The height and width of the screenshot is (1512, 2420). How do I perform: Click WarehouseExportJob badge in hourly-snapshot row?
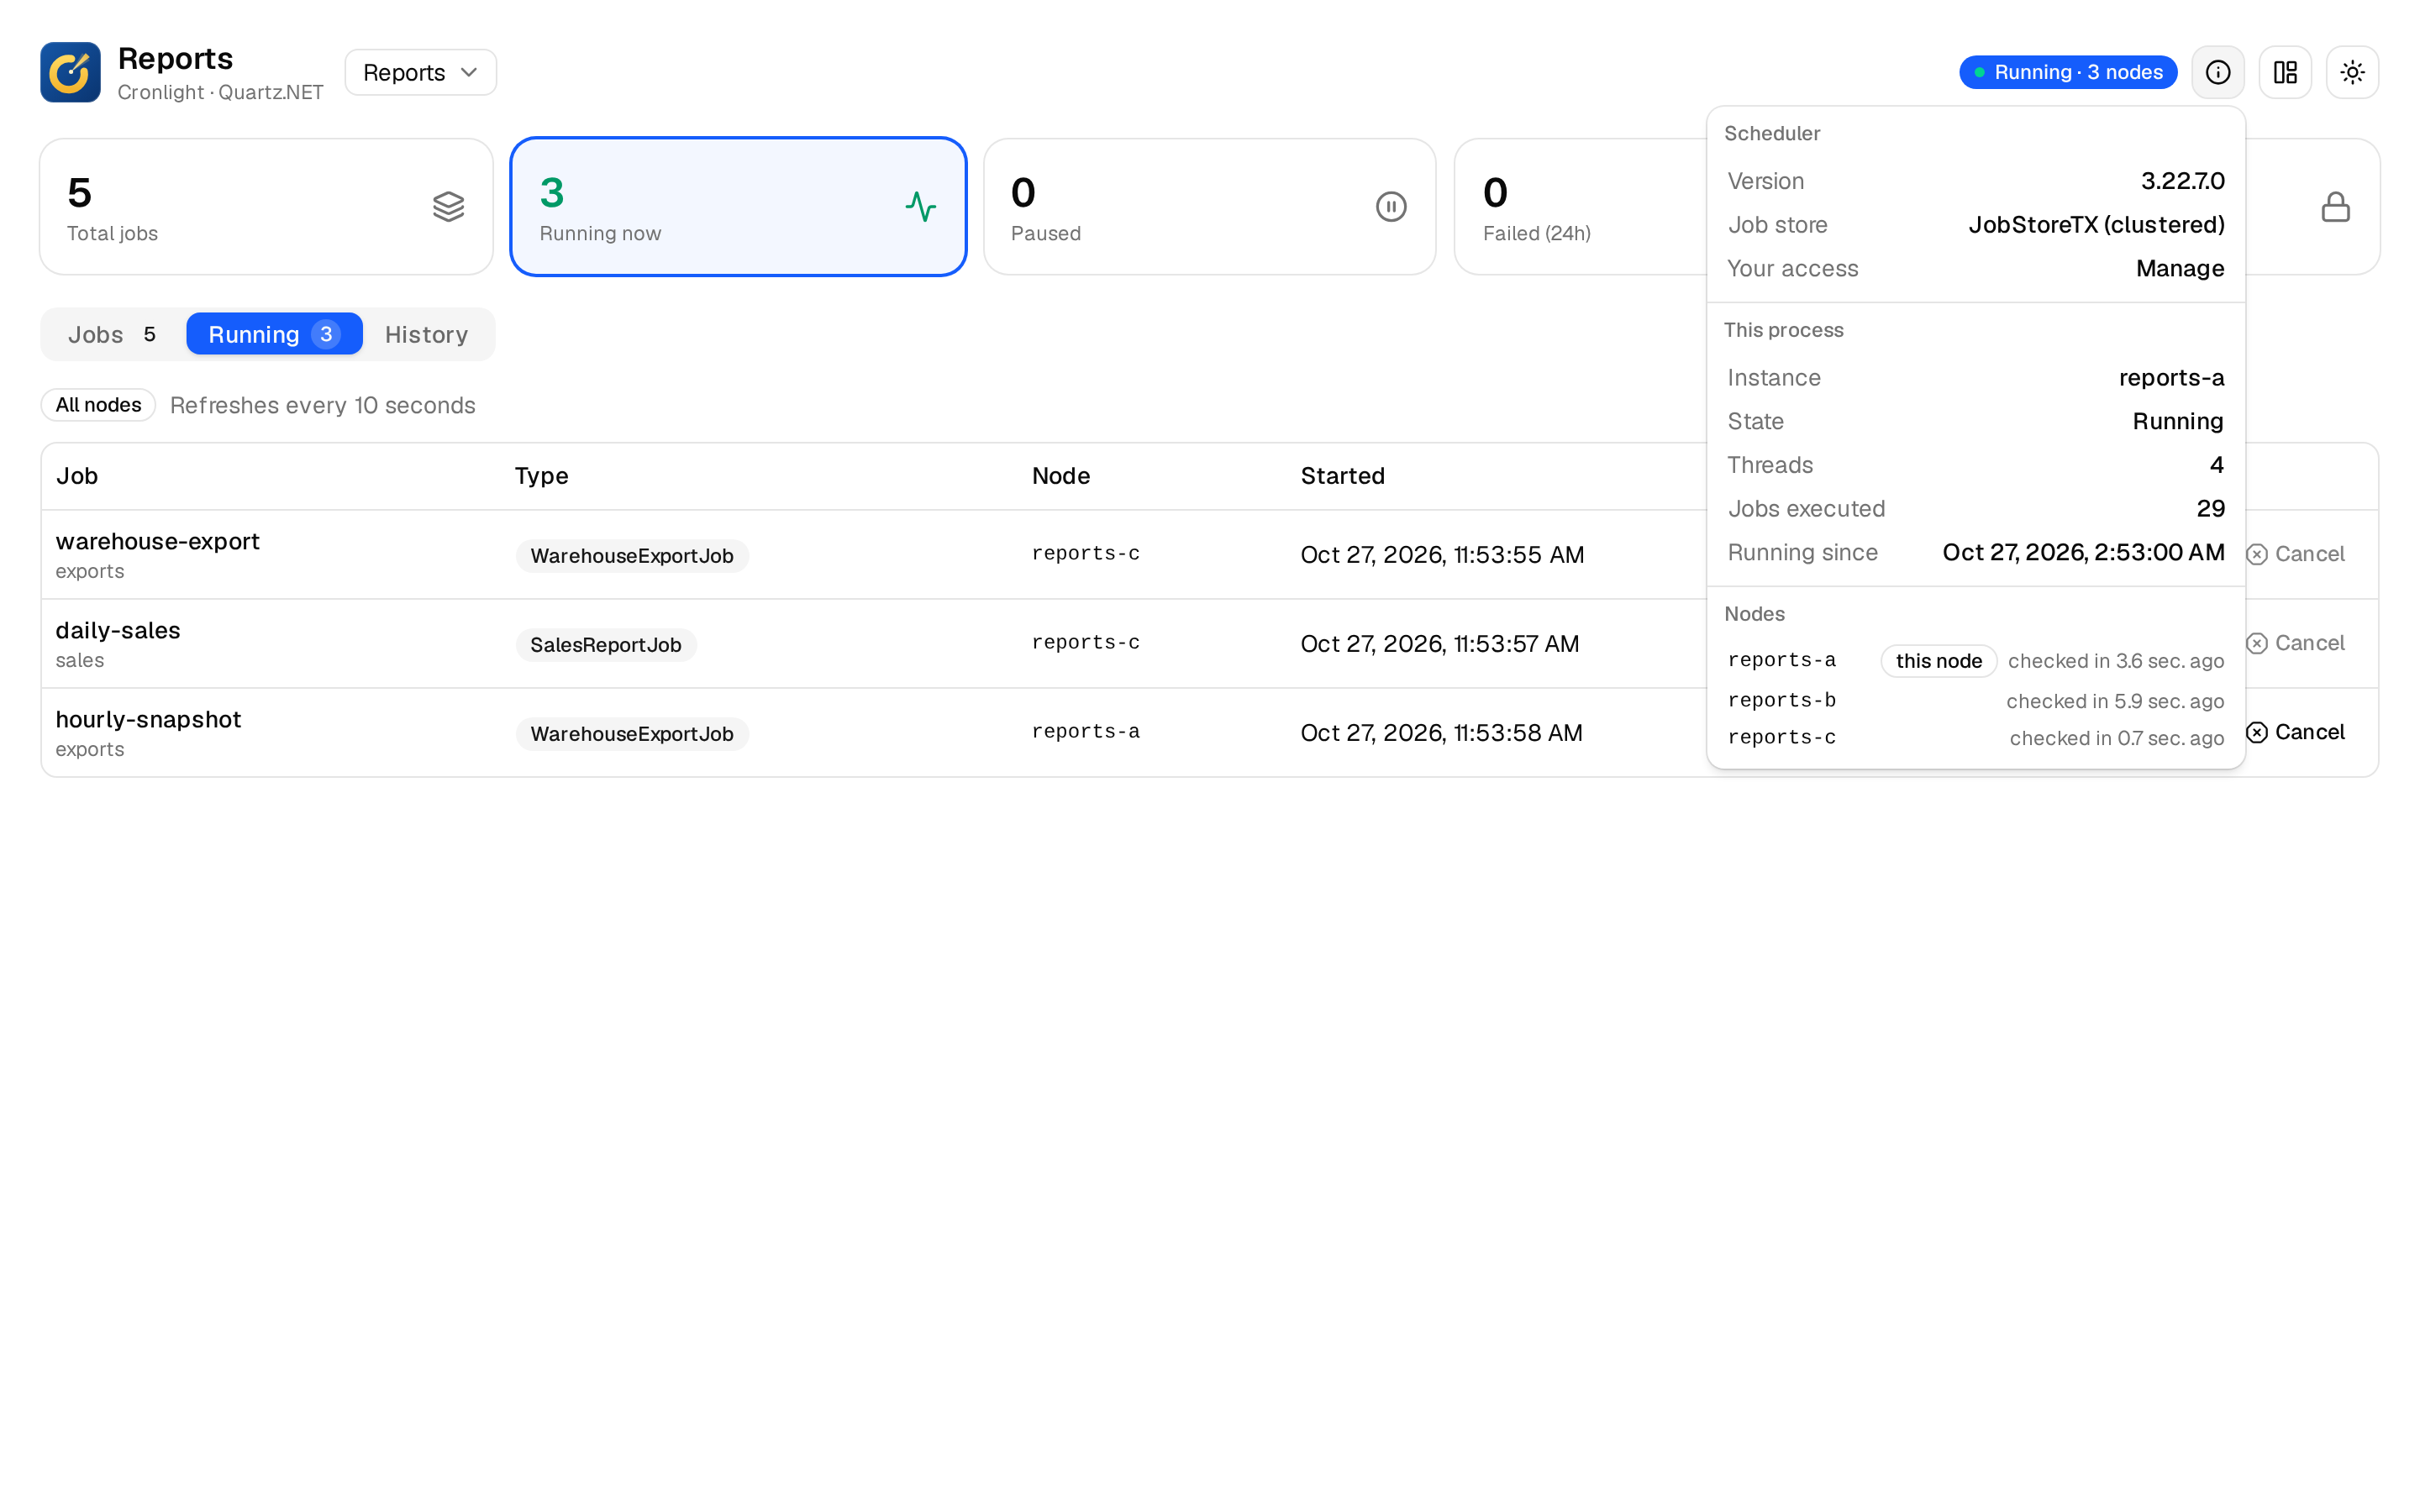(631, 734)
